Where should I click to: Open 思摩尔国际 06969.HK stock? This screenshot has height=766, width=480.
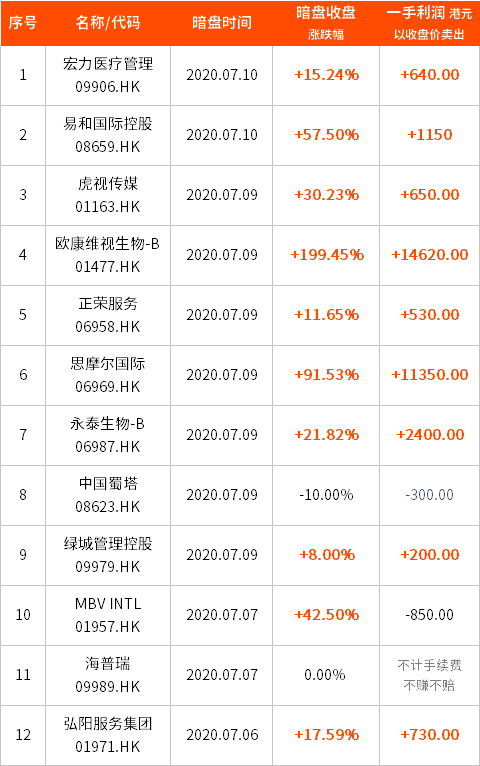point(108,375)
